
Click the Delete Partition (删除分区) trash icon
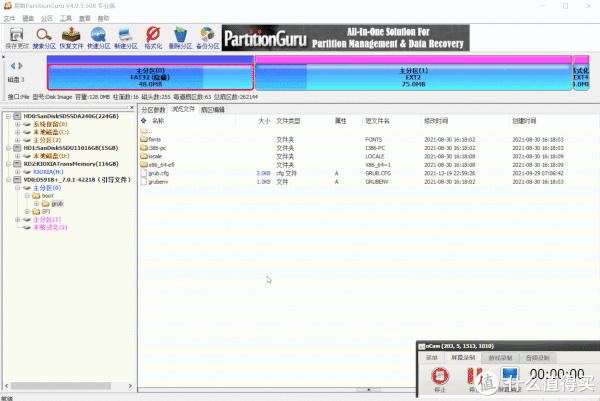(x=180, y=38)
